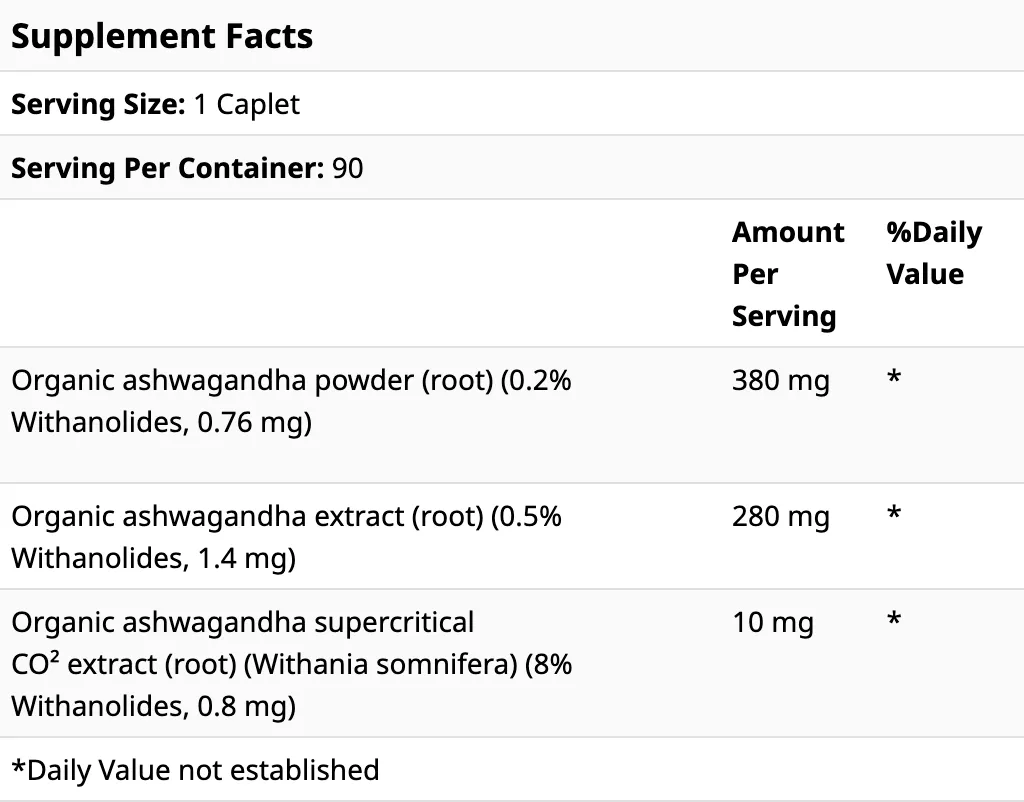
Task: Click the 380 mg amount
Action: pyautogui.click(x=780, y=381)
